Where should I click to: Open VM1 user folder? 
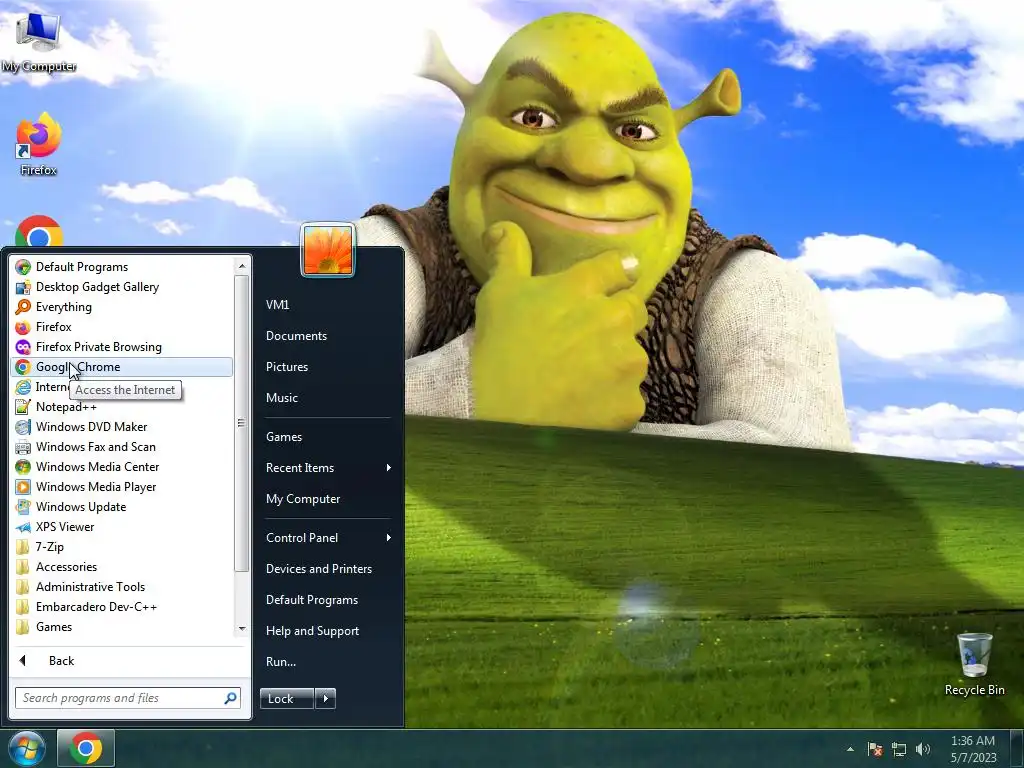coord(278,304)
